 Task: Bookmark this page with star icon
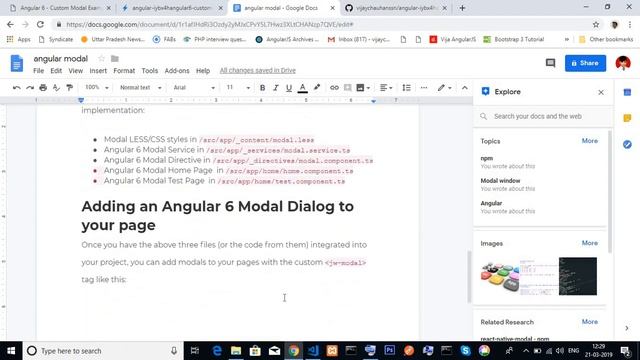click(596, 24)
